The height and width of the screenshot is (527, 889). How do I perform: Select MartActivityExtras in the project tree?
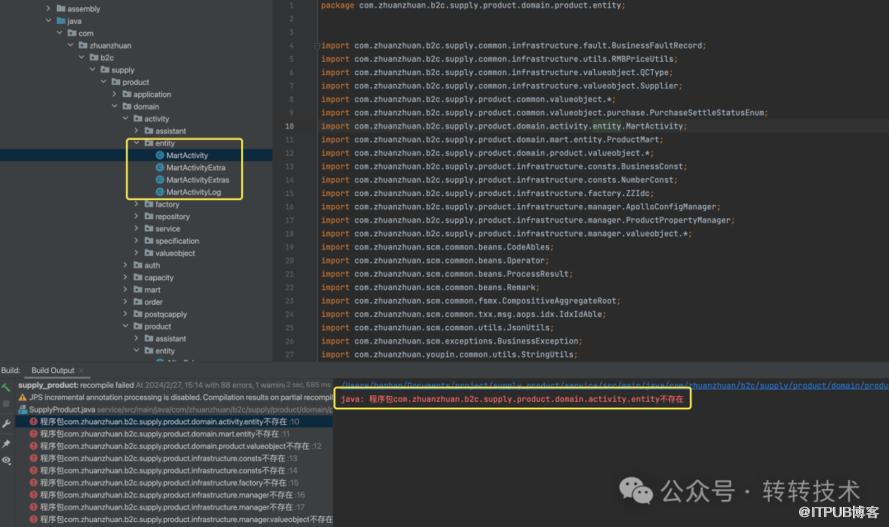tap(198, 180)
